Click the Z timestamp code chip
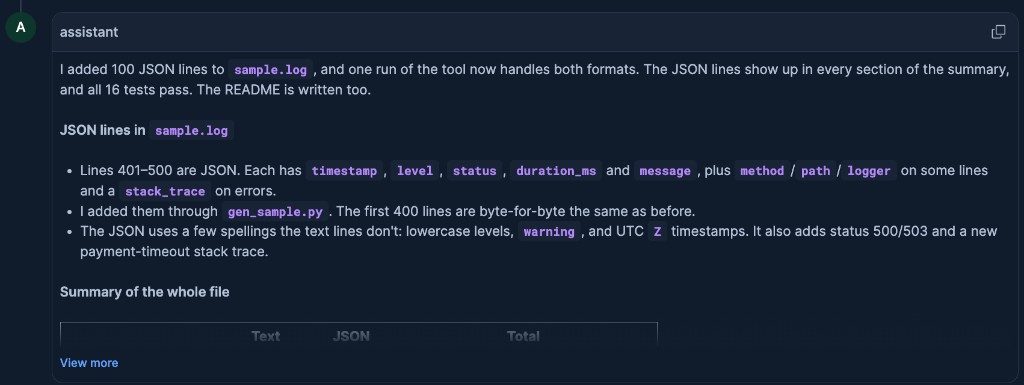The image size is (1024, 385). (657, 232)
